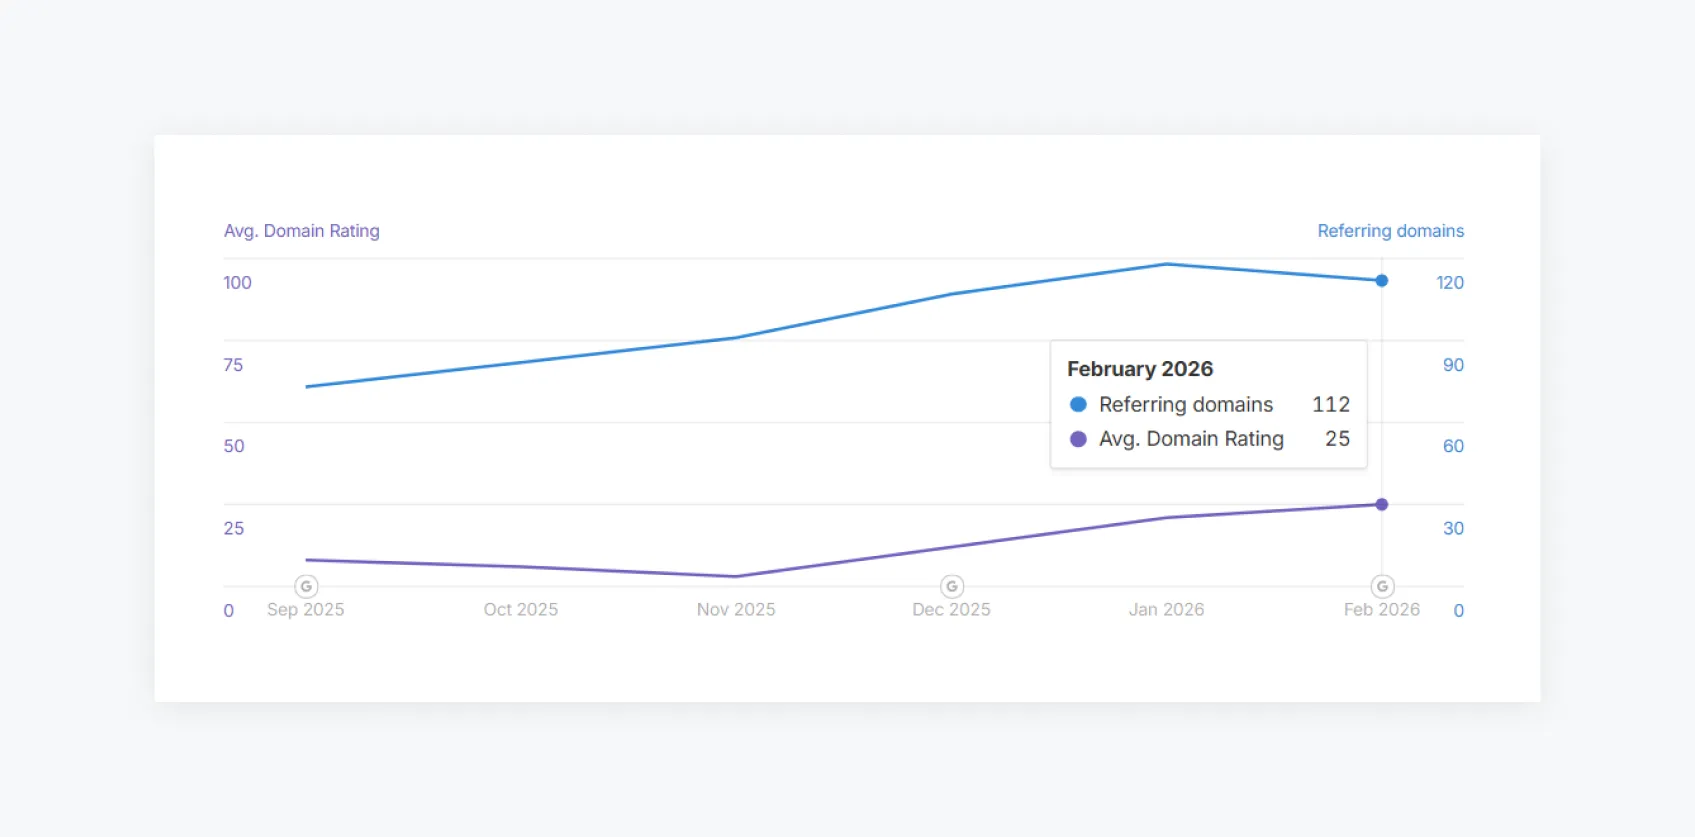Select the purple Domain Rating point at Feb 2026
This screenshot has width=1695, height=837.
click(1382, 505)
